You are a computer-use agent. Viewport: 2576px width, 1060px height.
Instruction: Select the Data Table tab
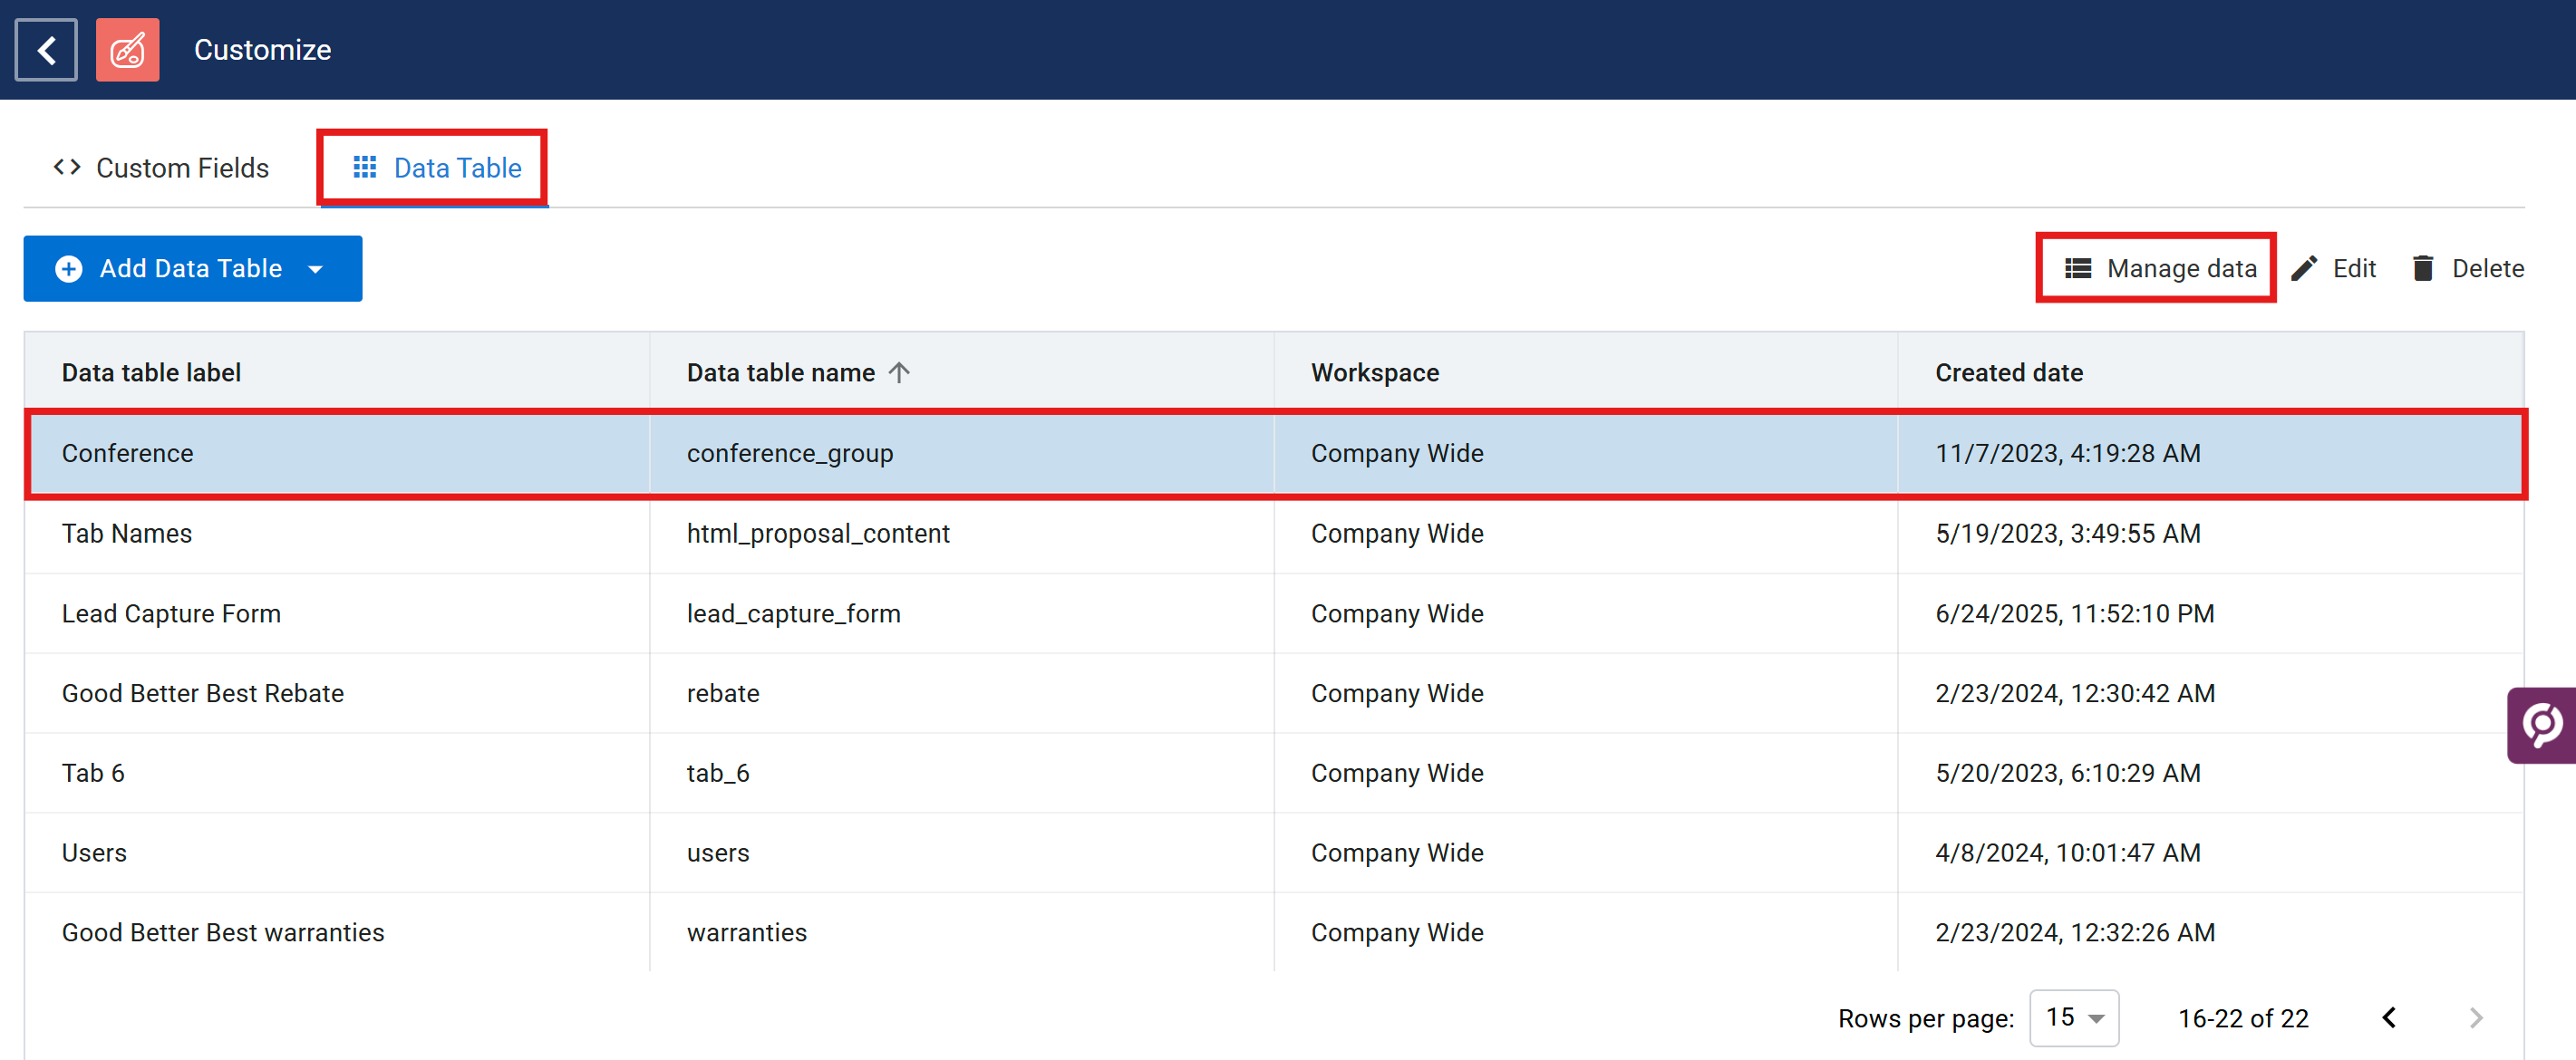coord(436,167)
